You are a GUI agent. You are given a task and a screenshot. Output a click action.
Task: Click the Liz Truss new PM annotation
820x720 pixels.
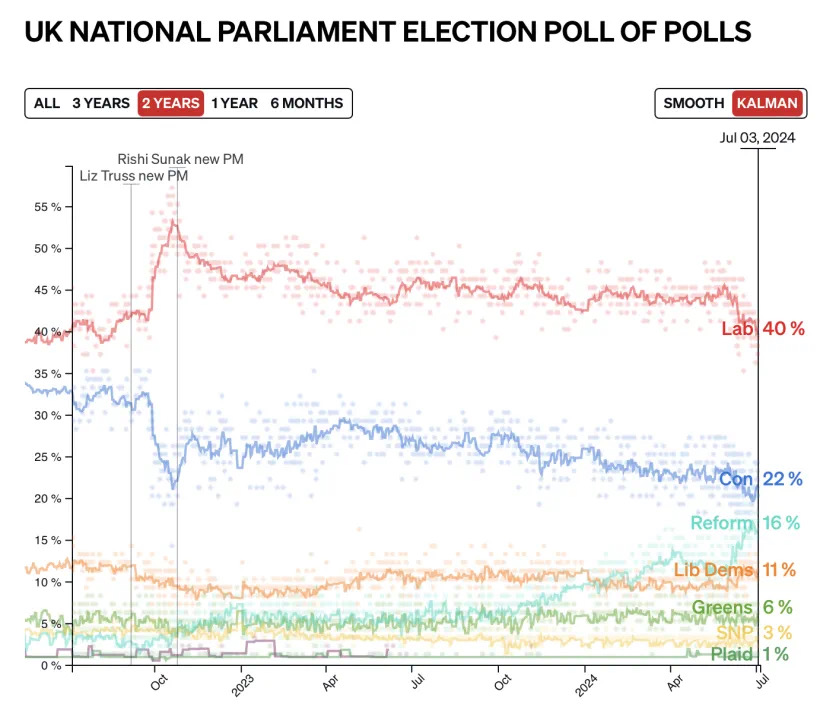coord(133,176)
